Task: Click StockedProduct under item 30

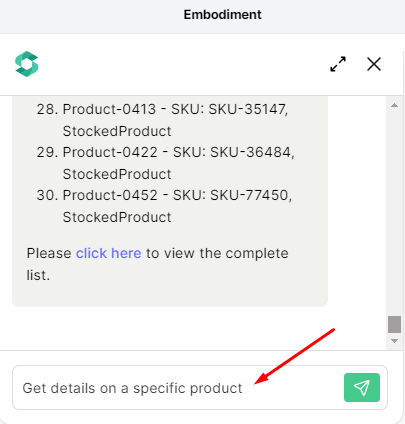Action: (x=117, y=217)
